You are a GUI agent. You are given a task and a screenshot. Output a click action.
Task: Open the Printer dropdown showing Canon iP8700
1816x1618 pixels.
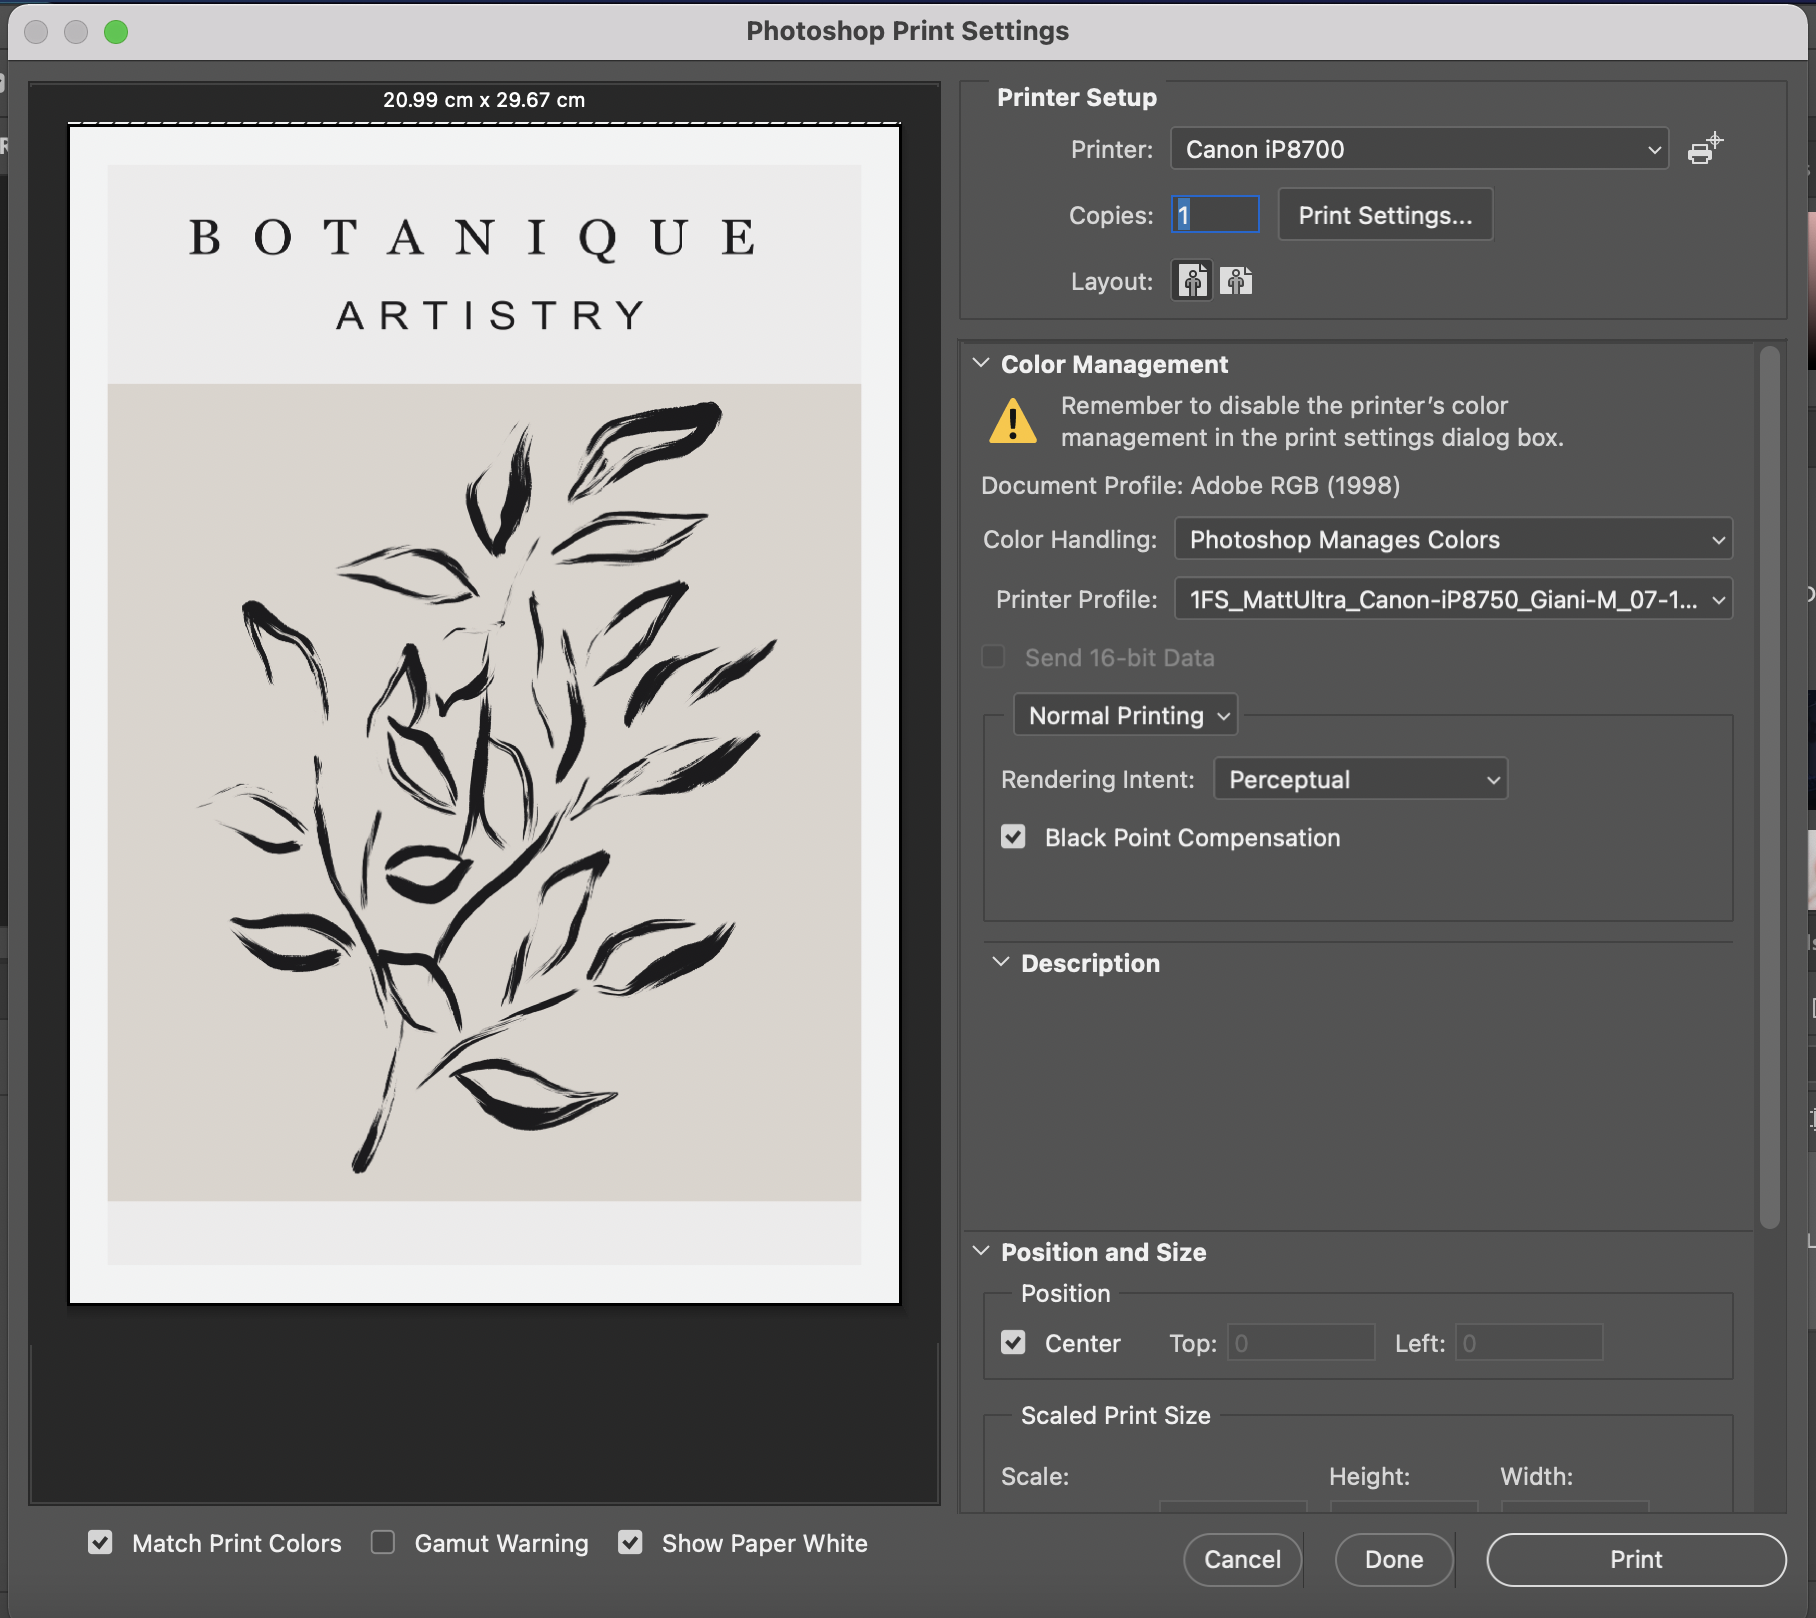coord(1418,149)
